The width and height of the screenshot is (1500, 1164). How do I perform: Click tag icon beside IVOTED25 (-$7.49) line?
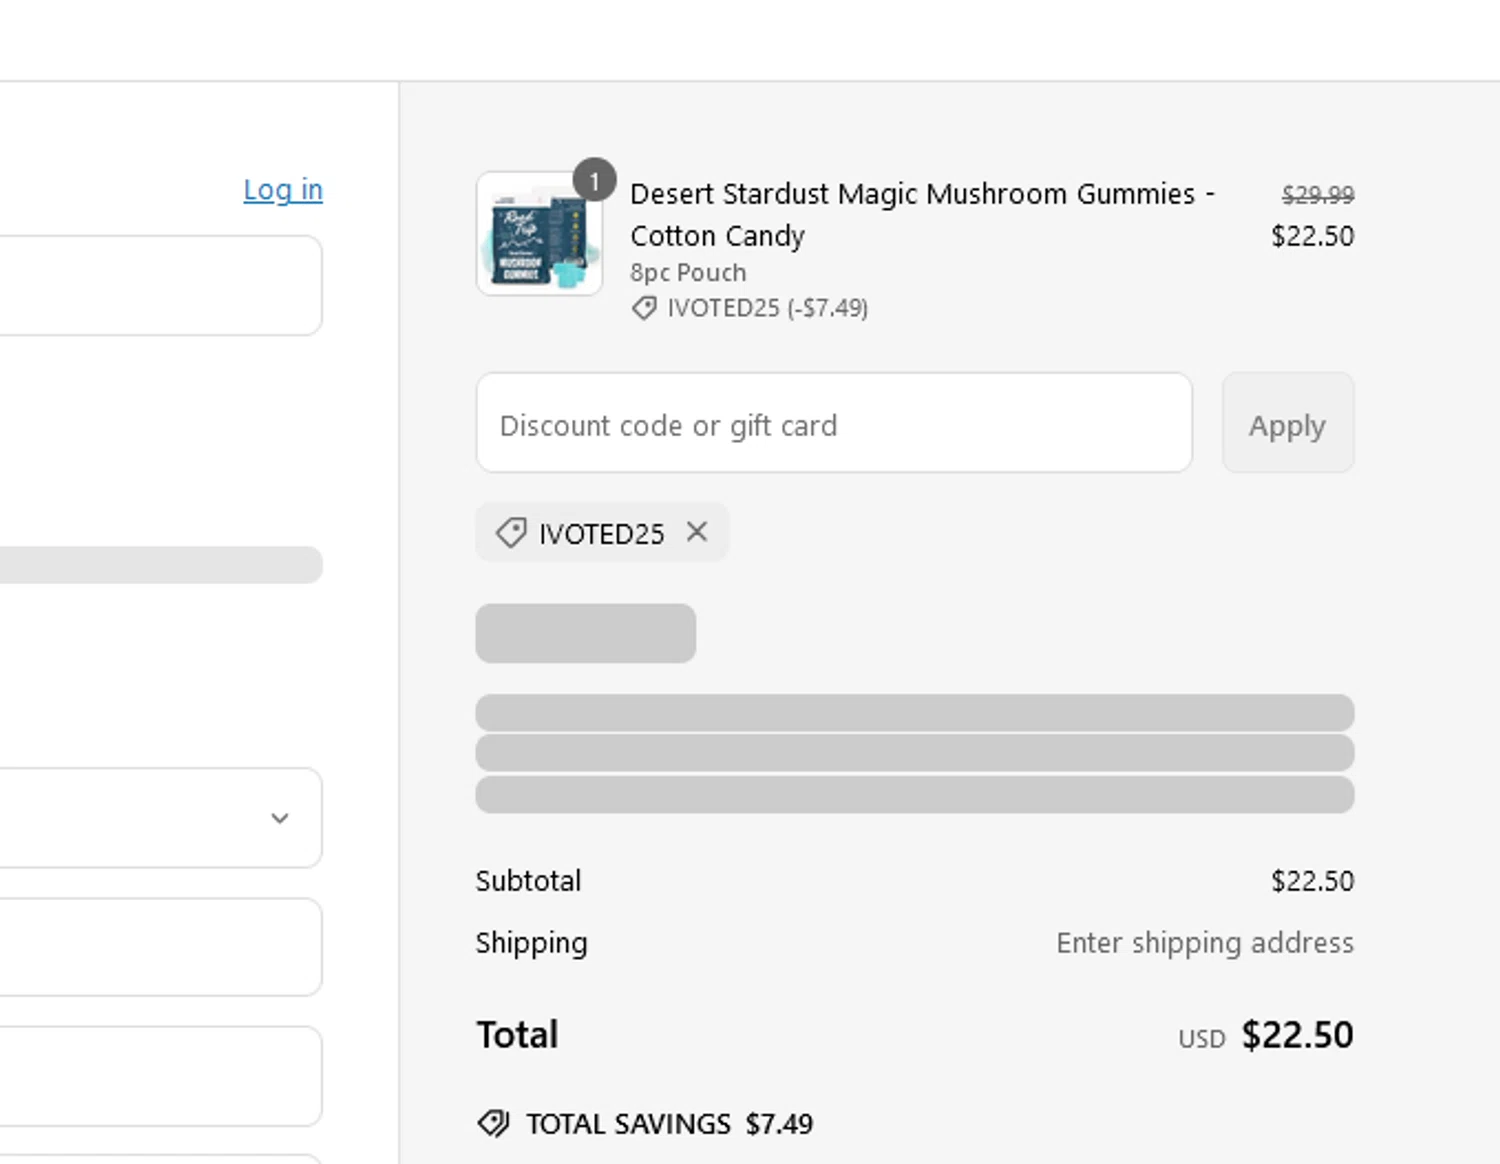(644, 308)
